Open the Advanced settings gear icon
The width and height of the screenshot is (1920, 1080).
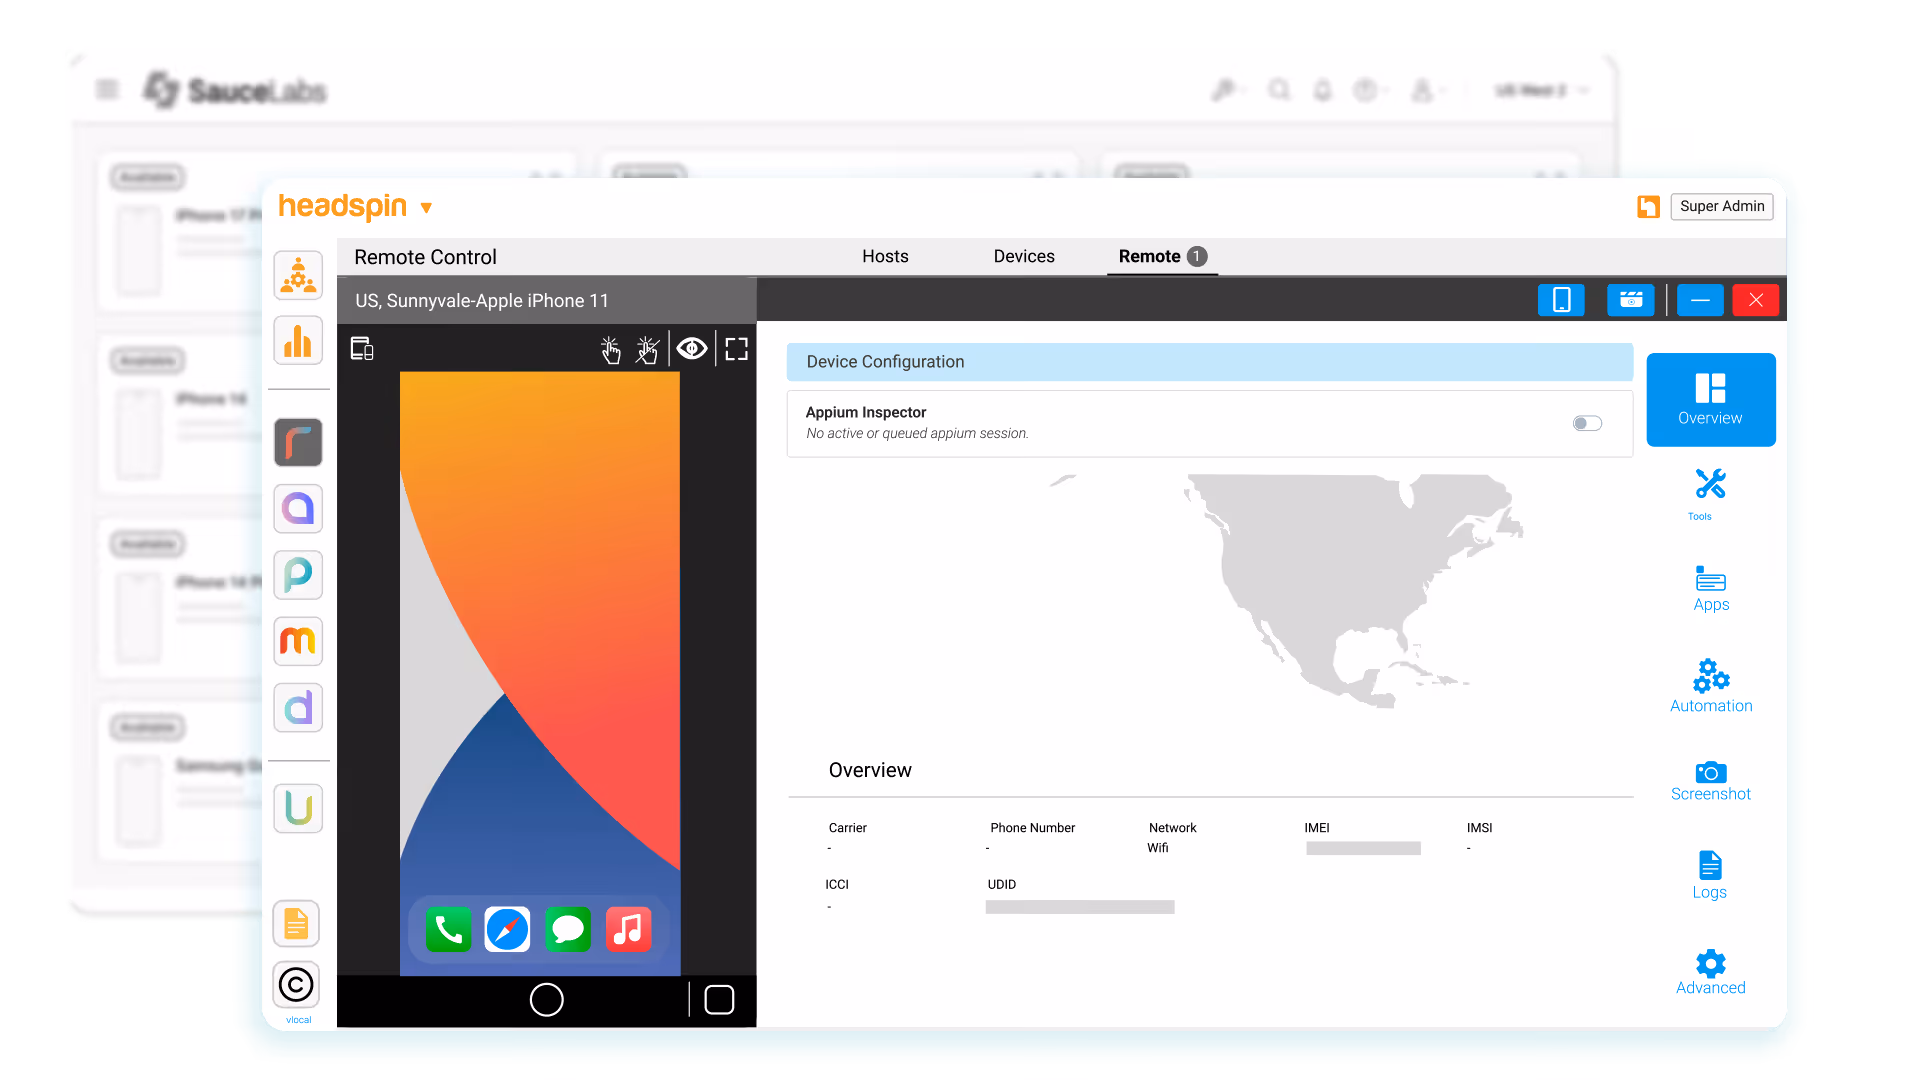click(1710, 963)
